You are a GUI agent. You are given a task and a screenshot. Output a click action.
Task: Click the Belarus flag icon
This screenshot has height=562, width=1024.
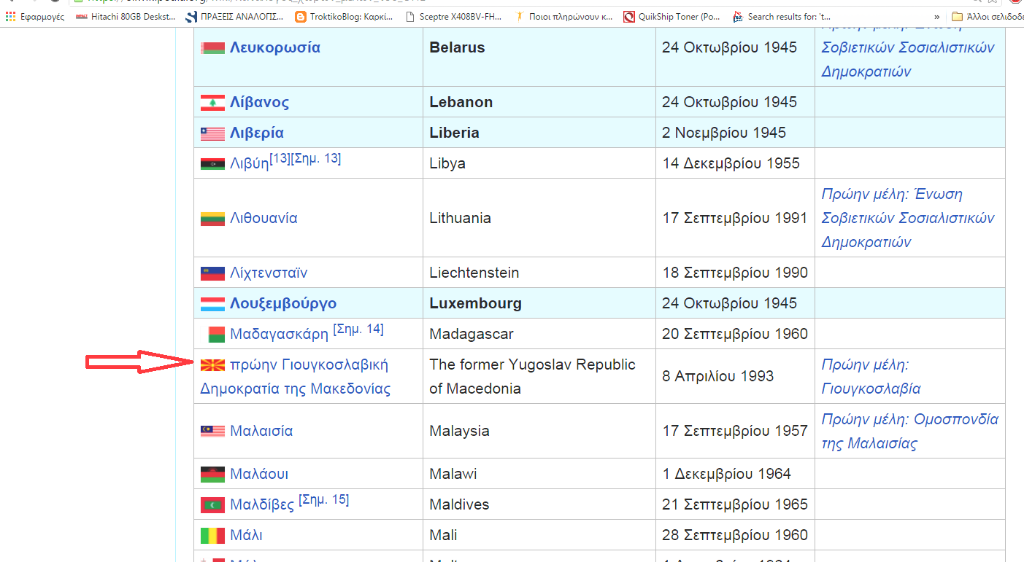coord(212,48)
